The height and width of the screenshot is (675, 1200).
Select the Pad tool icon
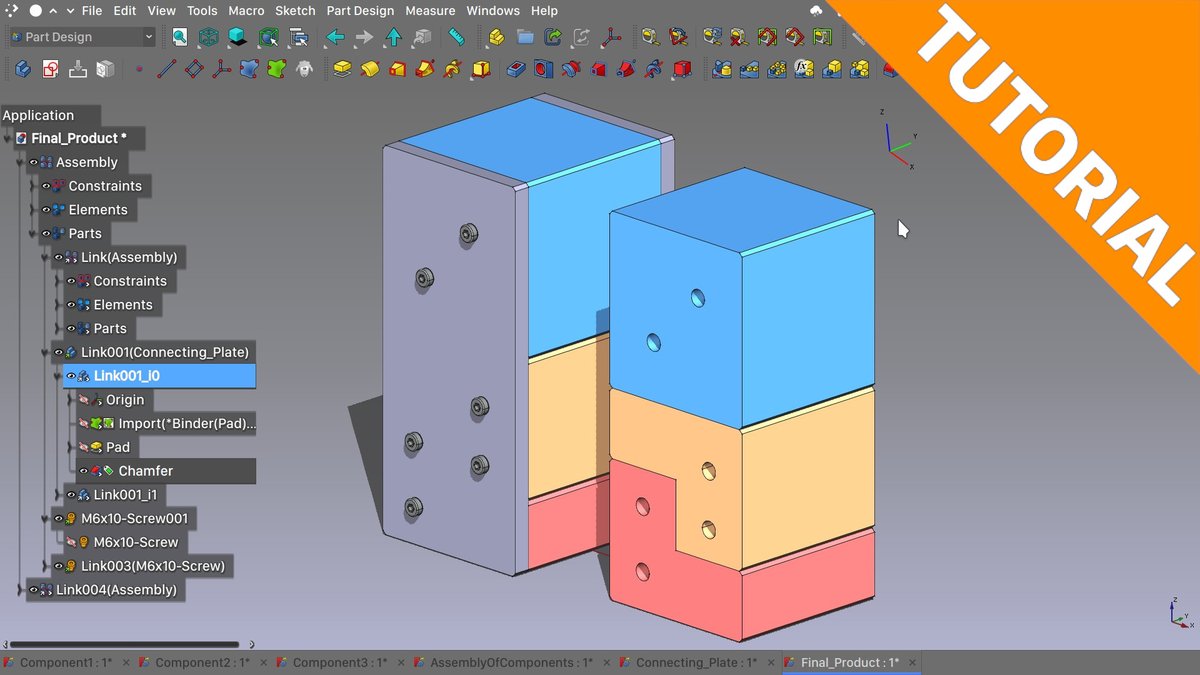342,69
